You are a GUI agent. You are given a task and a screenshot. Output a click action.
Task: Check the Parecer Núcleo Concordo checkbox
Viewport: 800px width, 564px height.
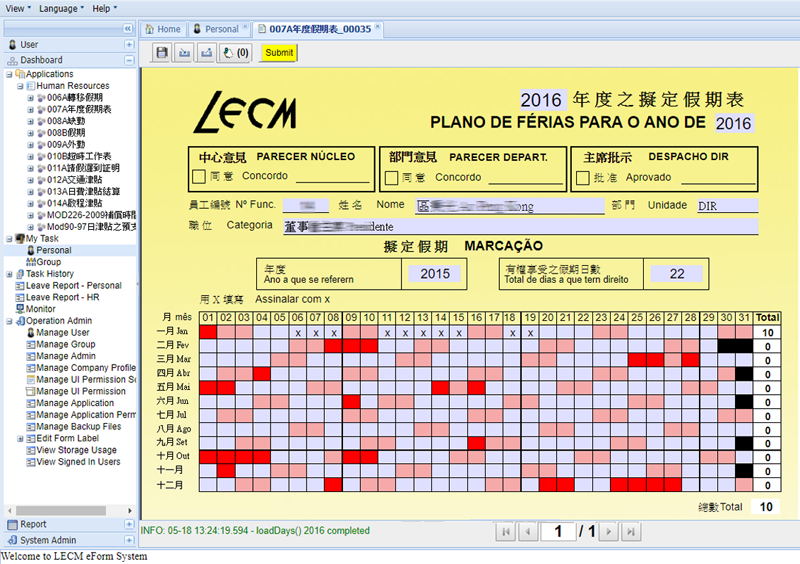pos(199,178)
